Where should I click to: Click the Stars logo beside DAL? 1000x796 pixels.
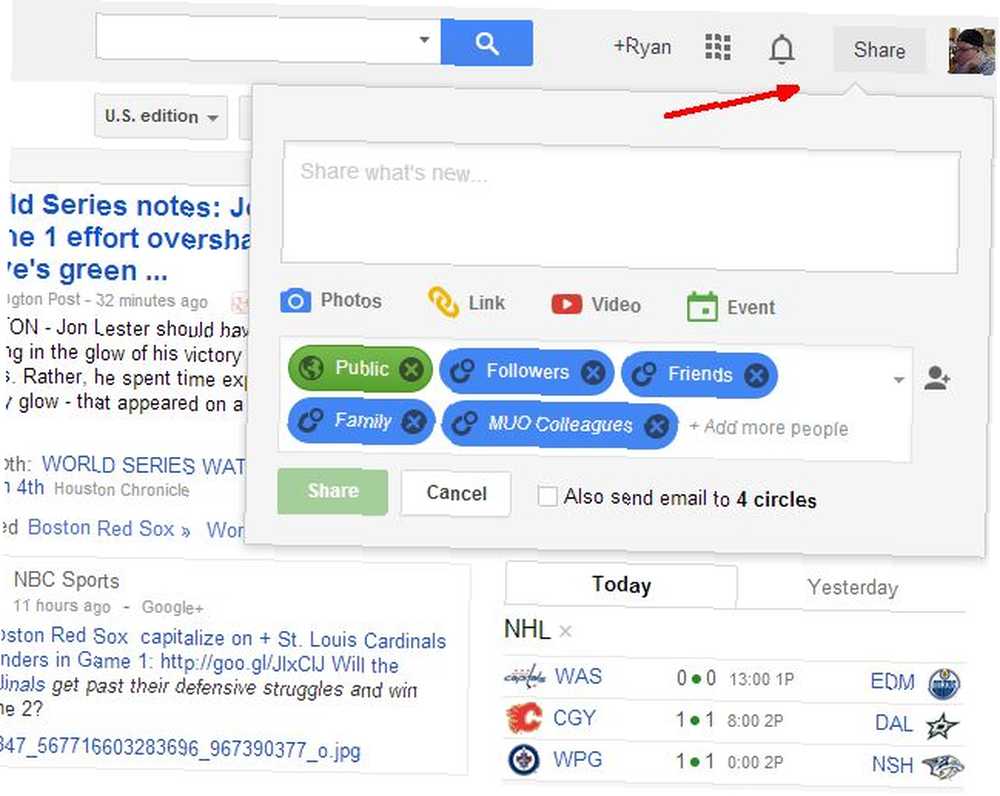tap(943, 726)
